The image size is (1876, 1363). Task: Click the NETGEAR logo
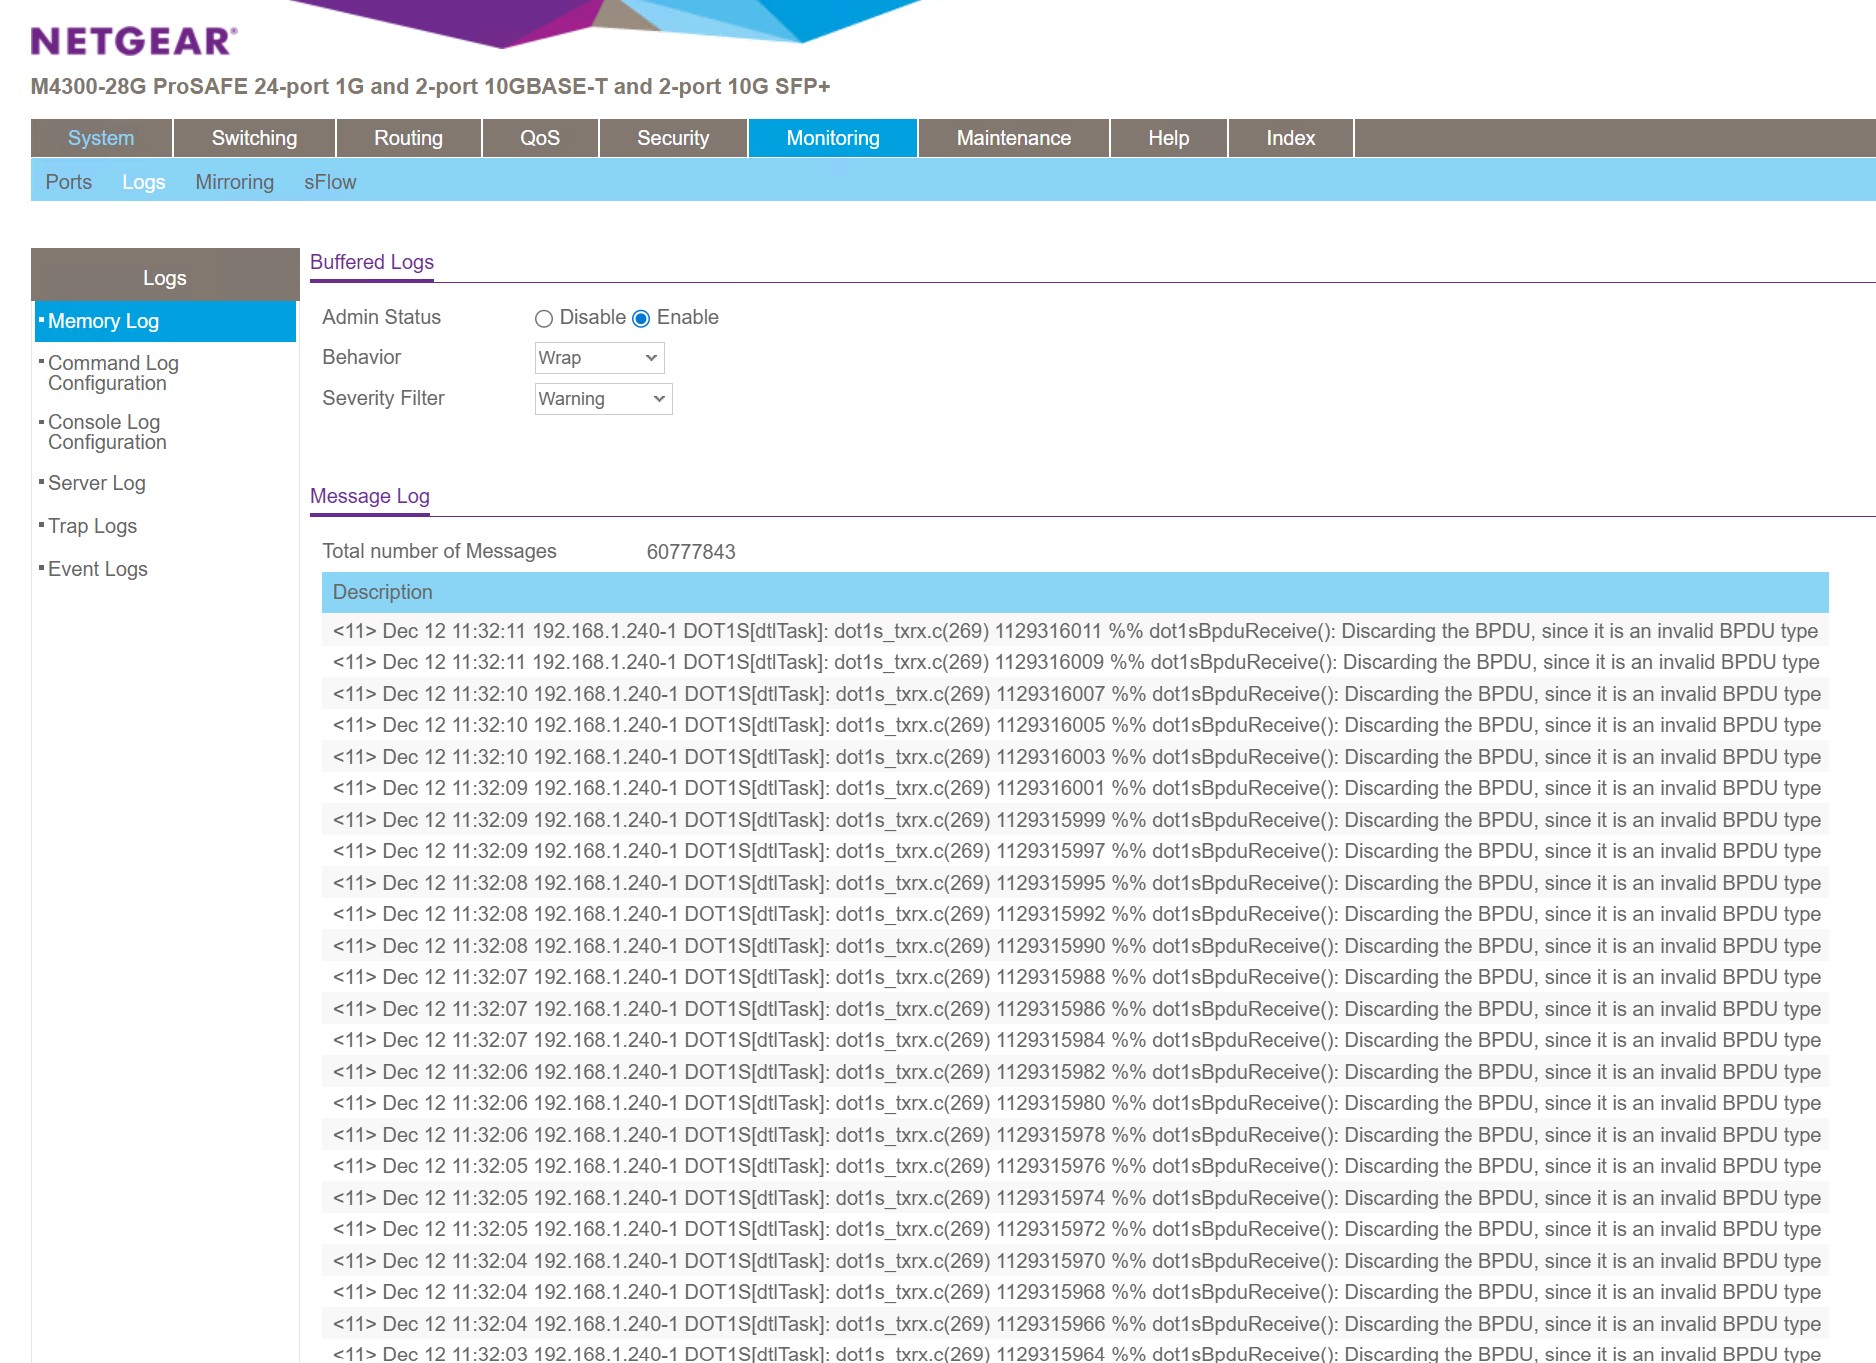coord(134,41)
